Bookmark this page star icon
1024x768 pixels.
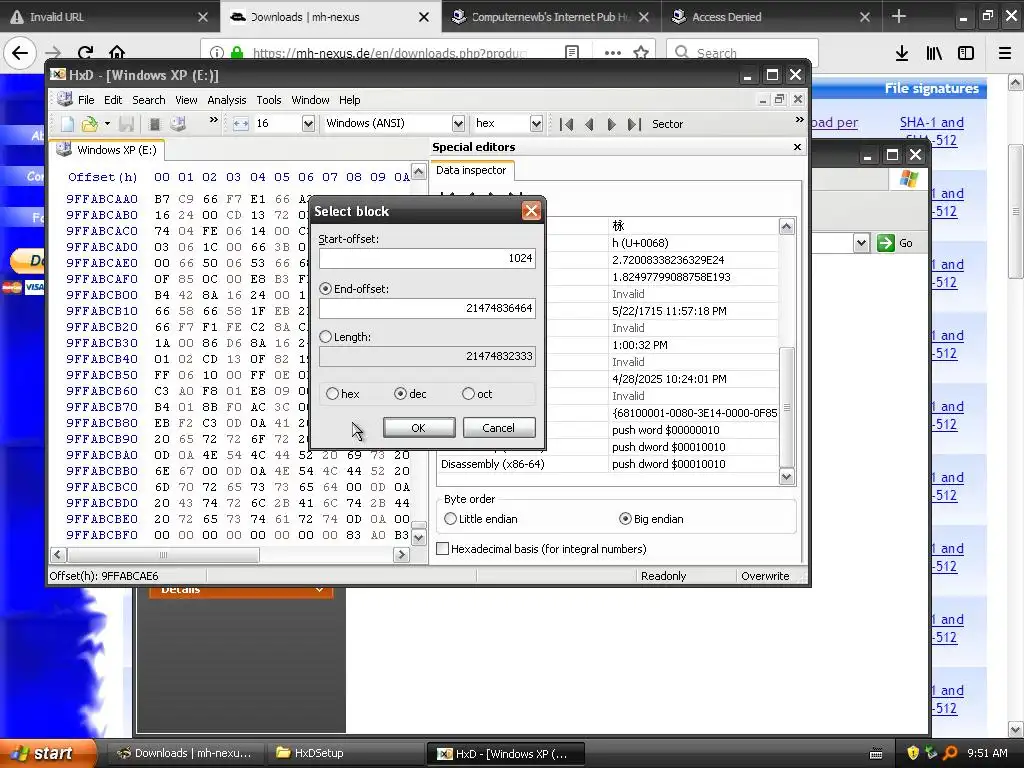[641, 53]
